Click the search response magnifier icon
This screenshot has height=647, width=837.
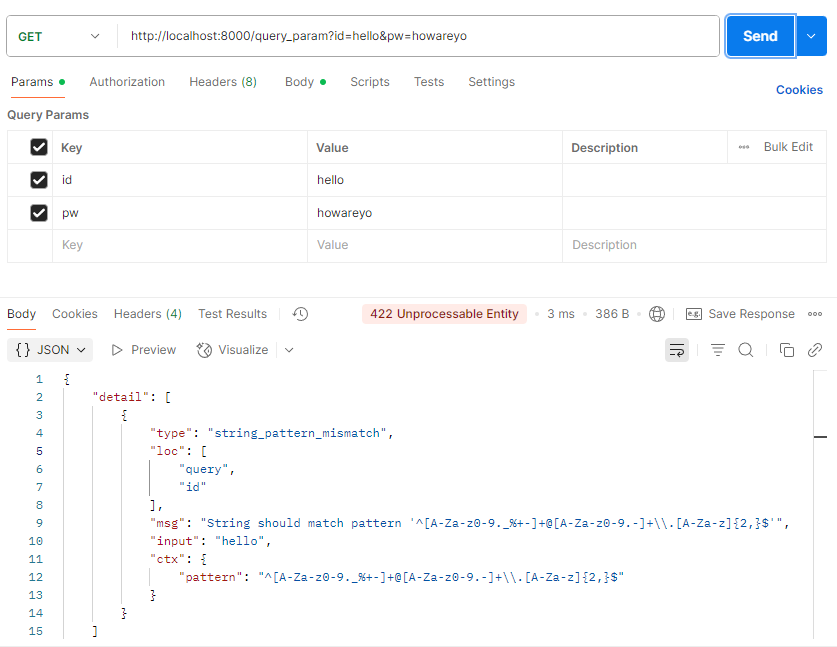click(746, 350)
